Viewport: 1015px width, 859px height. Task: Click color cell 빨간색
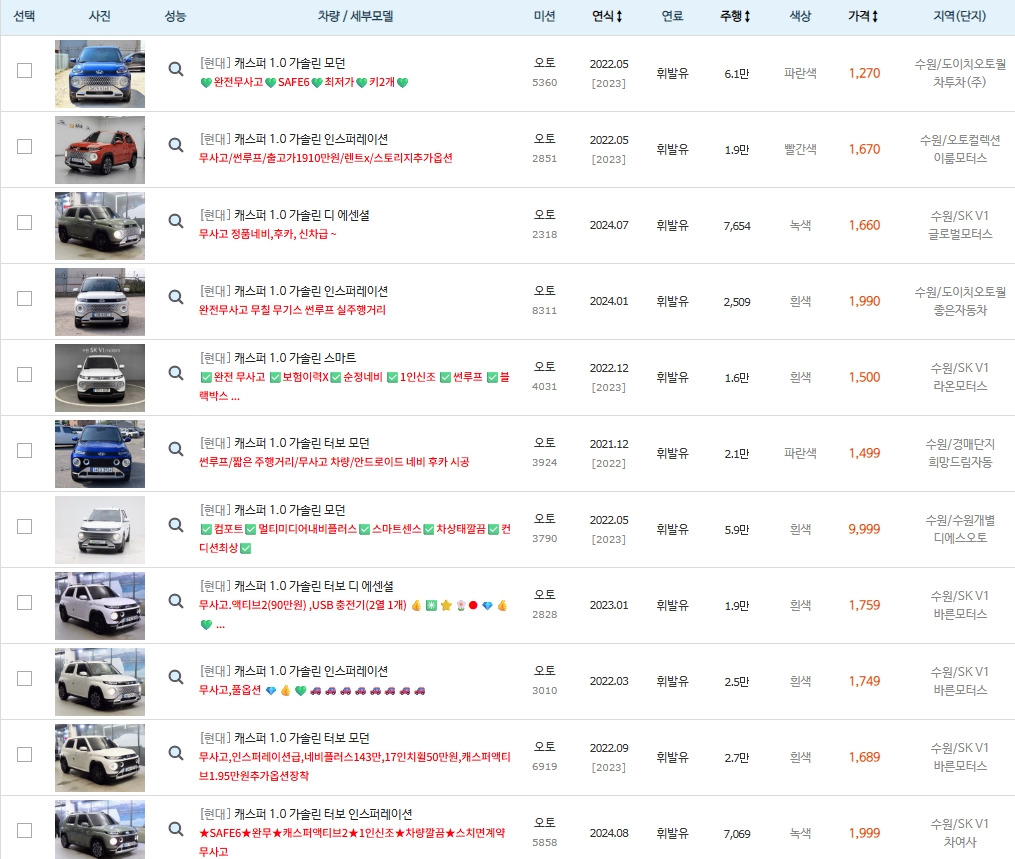point(800,150)
